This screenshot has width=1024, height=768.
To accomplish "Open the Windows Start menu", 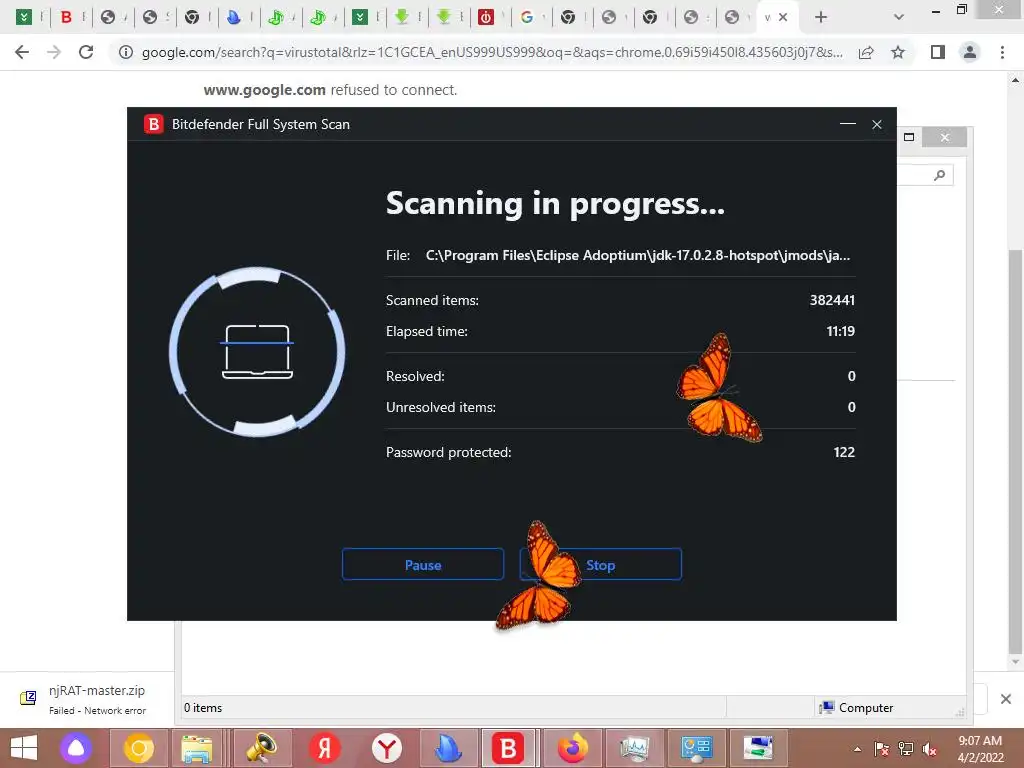I will [24, 748].
